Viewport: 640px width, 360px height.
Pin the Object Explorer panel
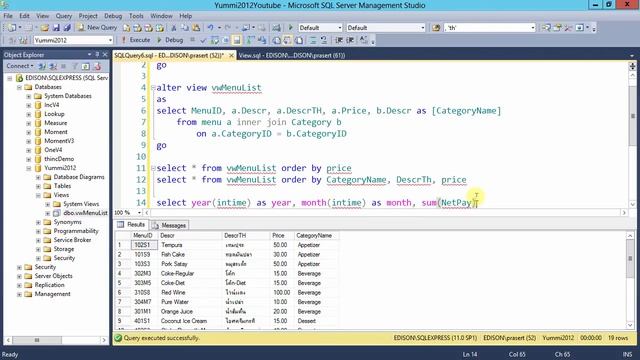[97, 54]
